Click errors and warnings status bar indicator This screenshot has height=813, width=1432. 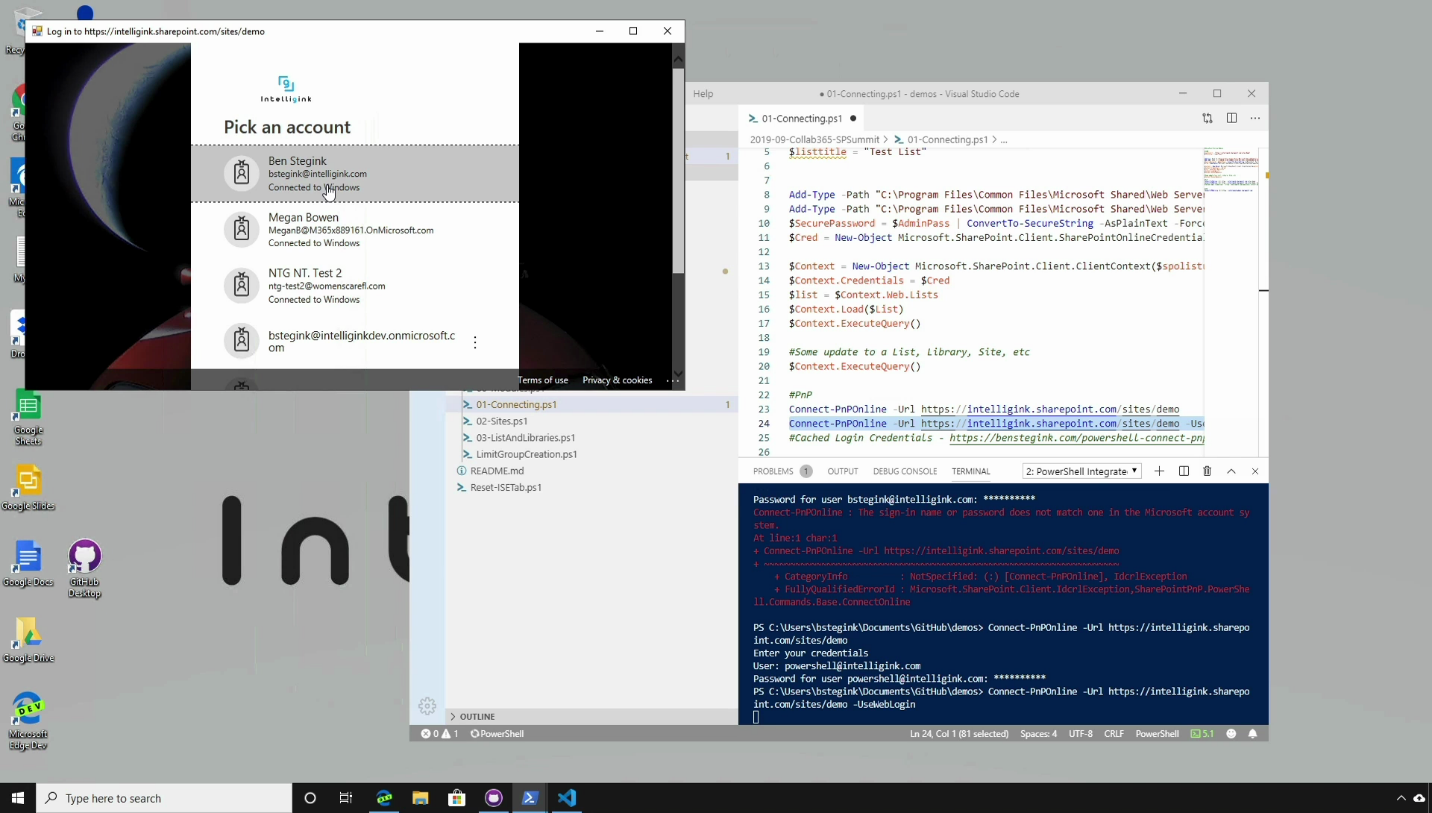click(440, 734)
